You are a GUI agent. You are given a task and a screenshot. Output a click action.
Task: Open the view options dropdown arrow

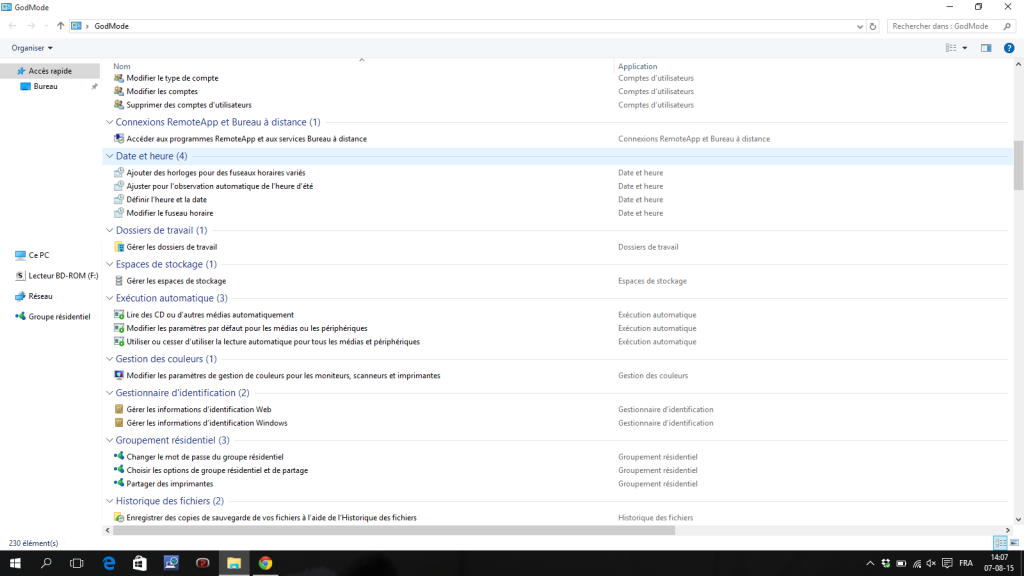pyautogui.click(x=964, y=48)
